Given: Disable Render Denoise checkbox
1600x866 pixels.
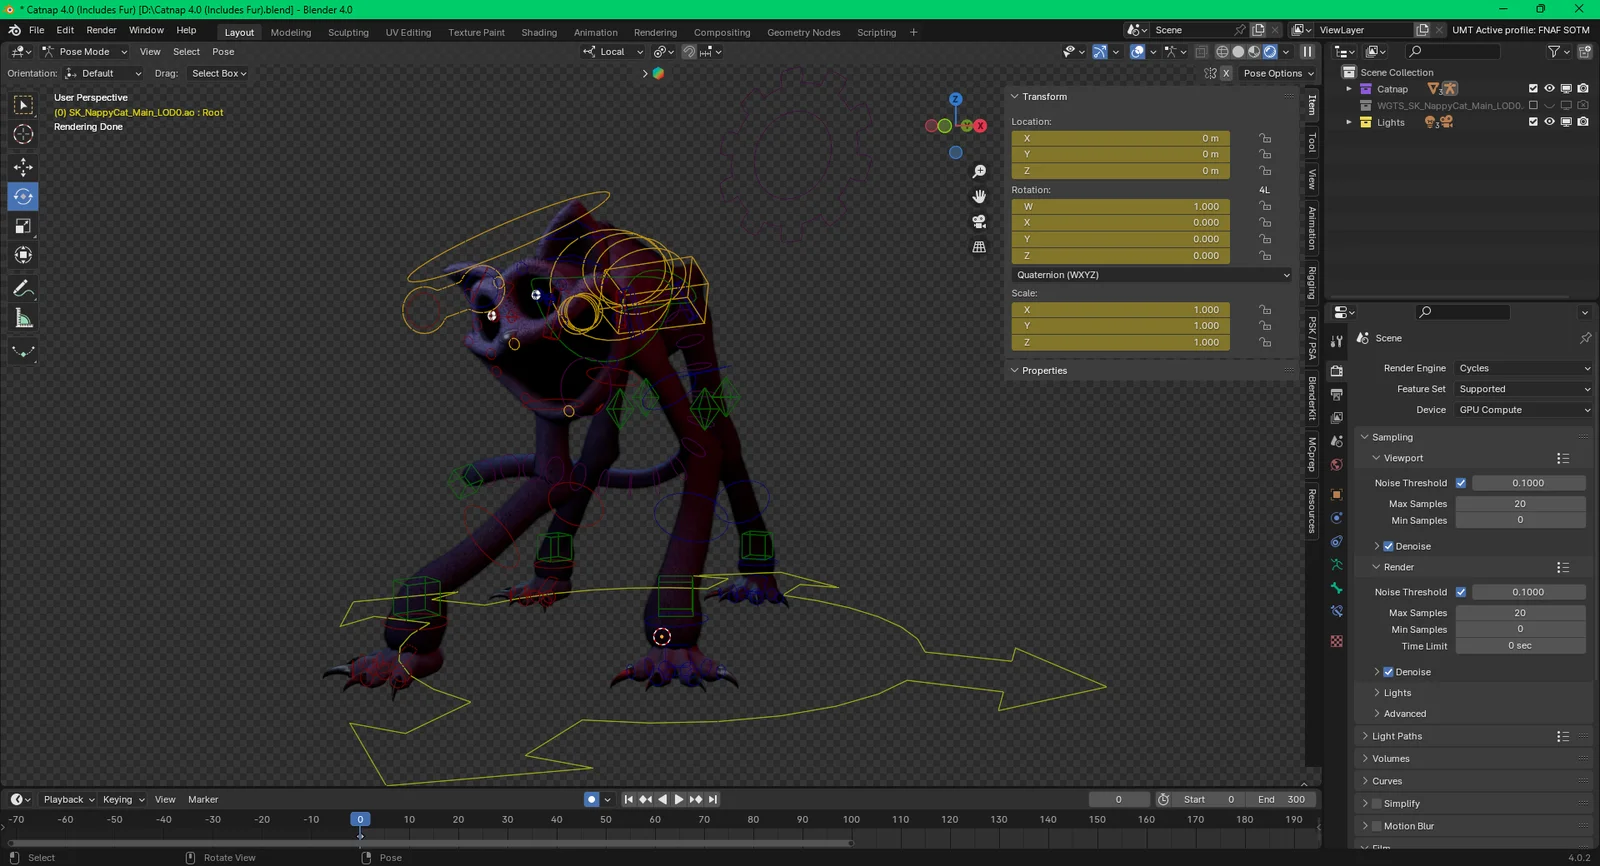Looking at the screenshot, I should coord(1388,672).
